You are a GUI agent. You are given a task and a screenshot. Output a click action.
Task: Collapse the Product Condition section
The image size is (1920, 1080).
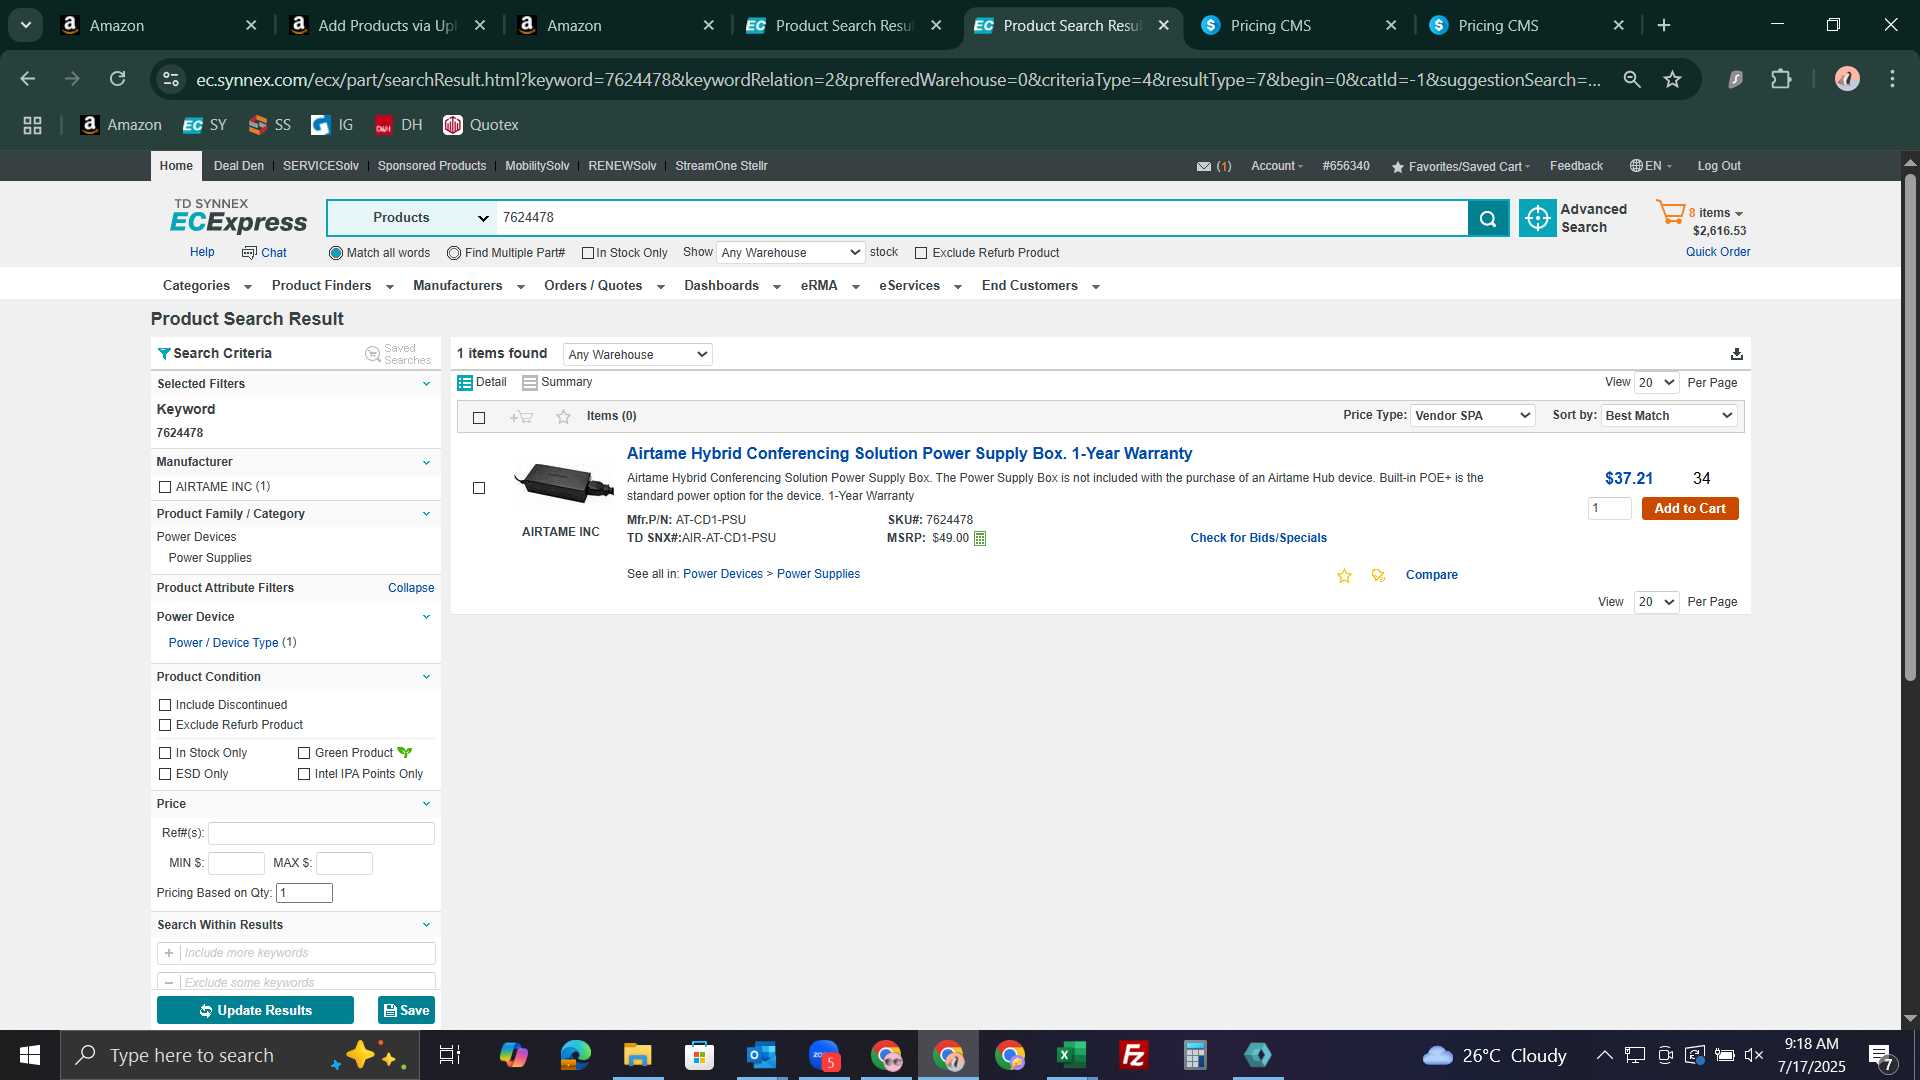[x=427, y=677]
